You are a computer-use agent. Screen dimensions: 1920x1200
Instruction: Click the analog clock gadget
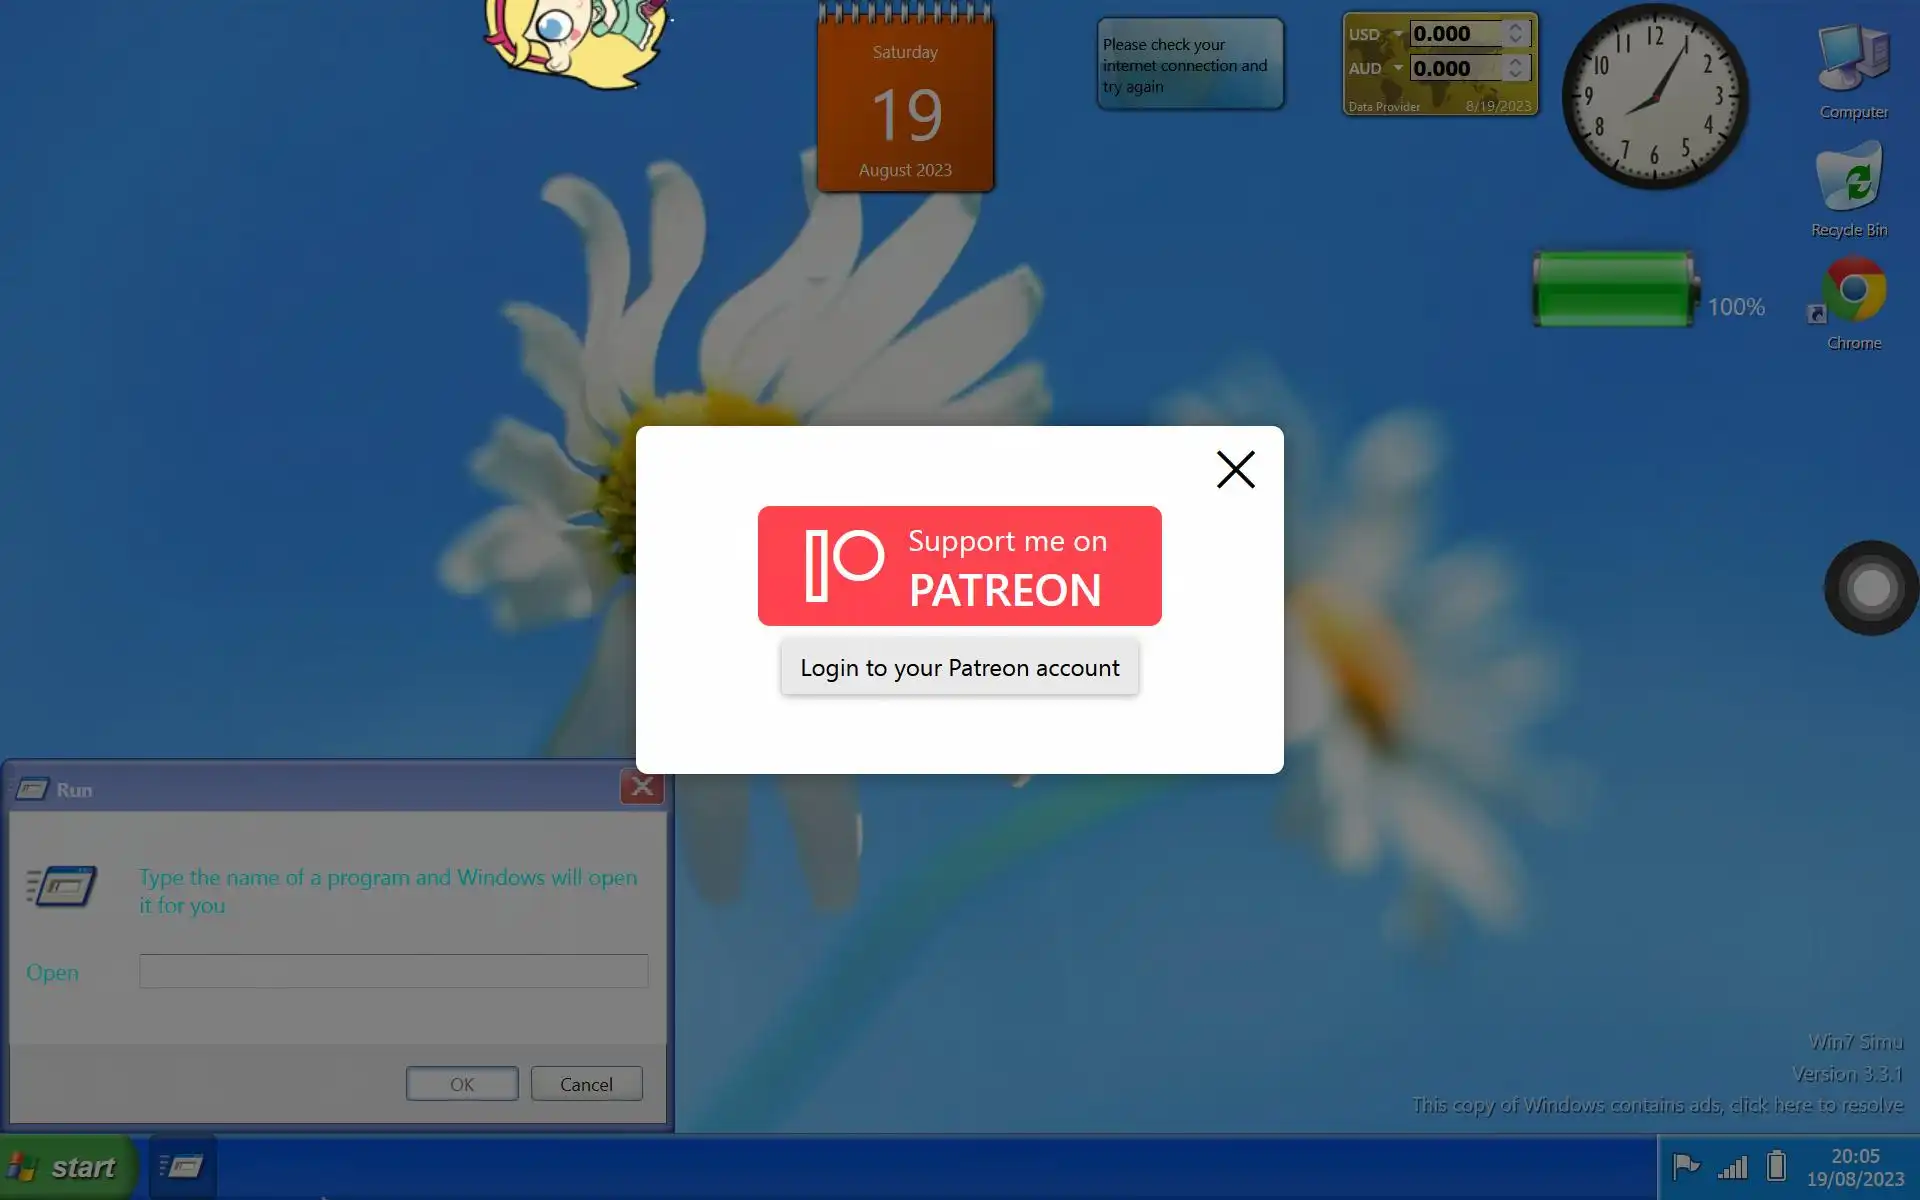pyautogui.click(x=1655, y=97)
